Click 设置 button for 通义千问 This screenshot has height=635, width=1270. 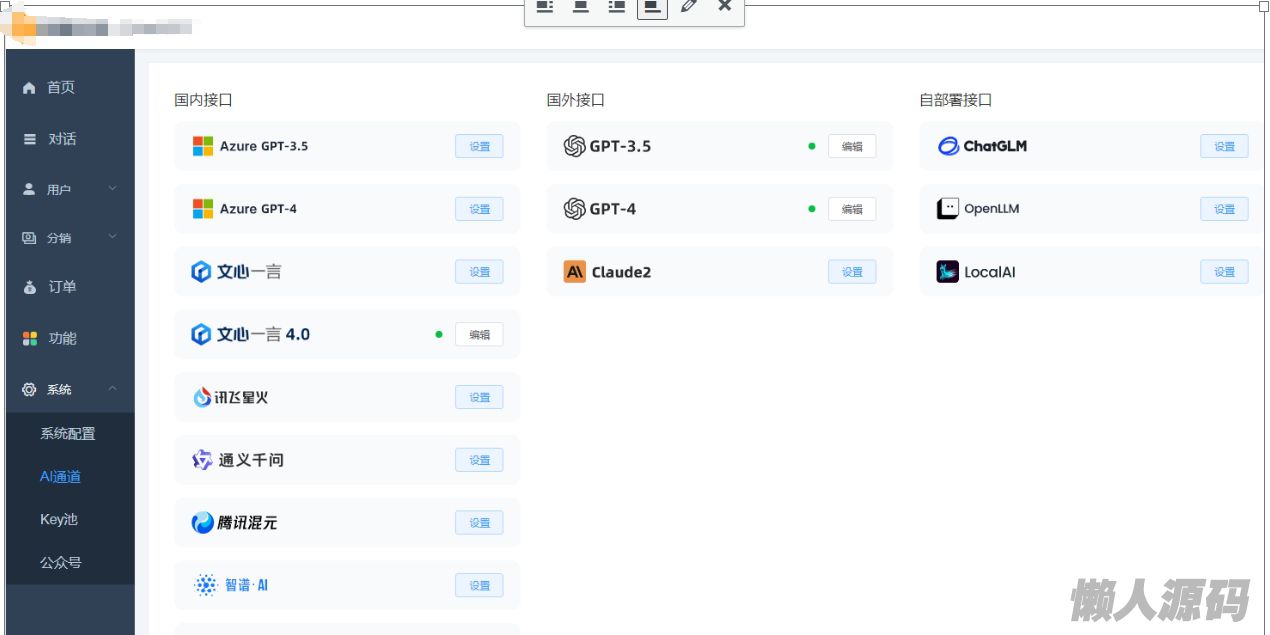479,460
